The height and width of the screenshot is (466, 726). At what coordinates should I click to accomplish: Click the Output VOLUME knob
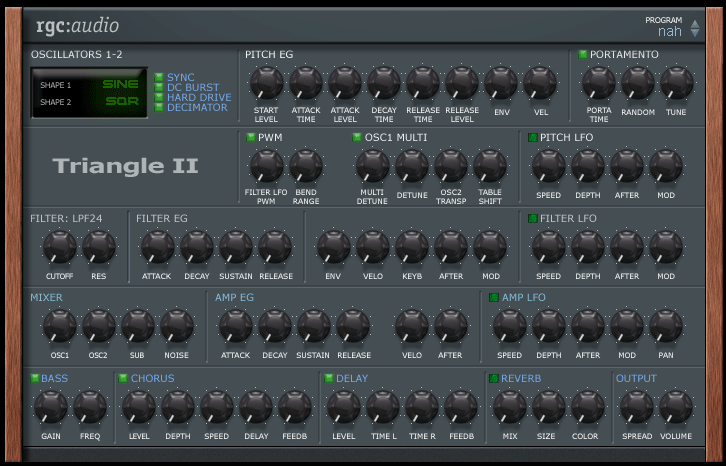pos(676,407)
